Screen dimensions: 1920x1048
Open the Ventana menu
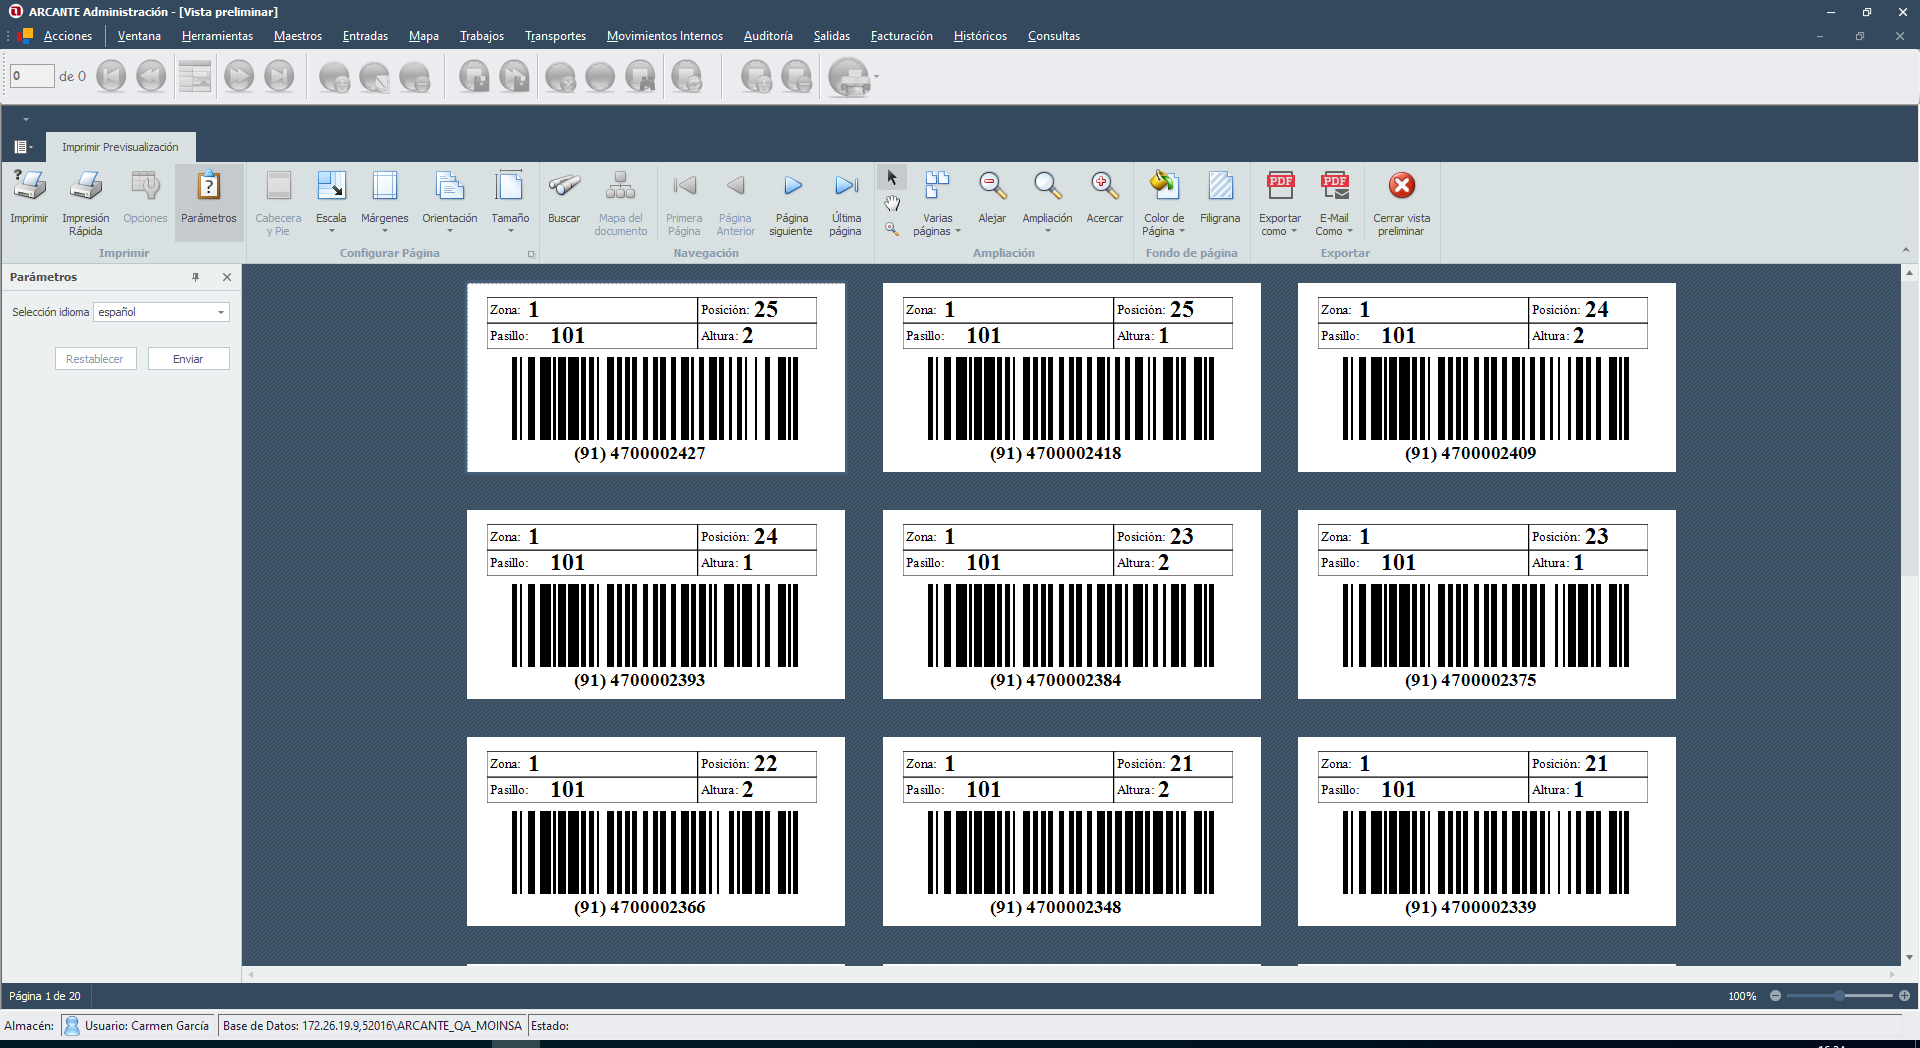coord(139,36)
